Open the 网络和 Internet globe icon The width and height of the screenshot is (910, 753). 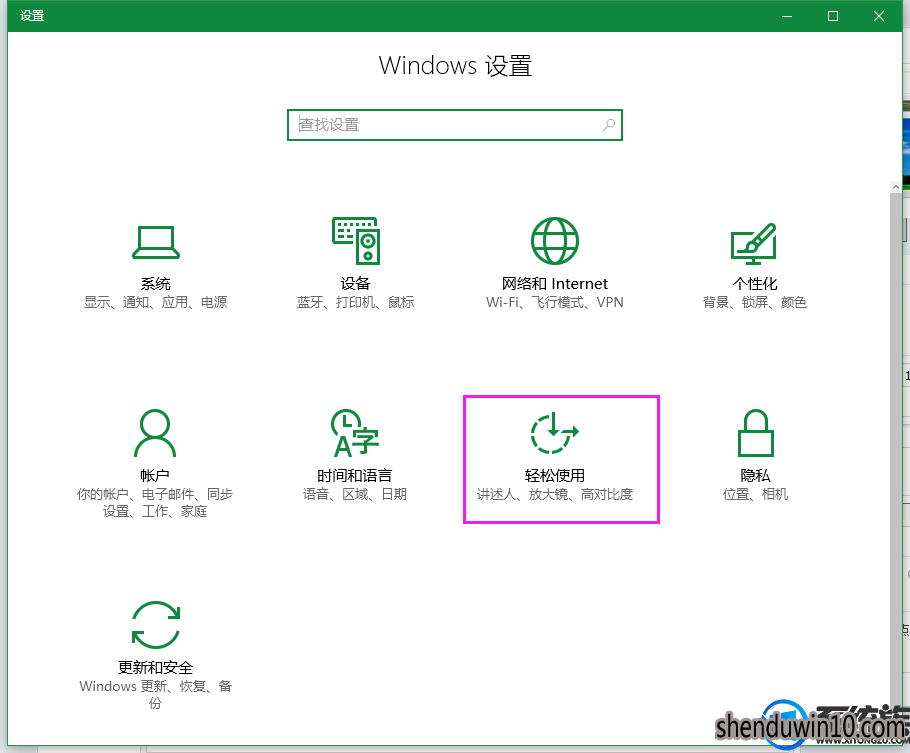(555, 241)
